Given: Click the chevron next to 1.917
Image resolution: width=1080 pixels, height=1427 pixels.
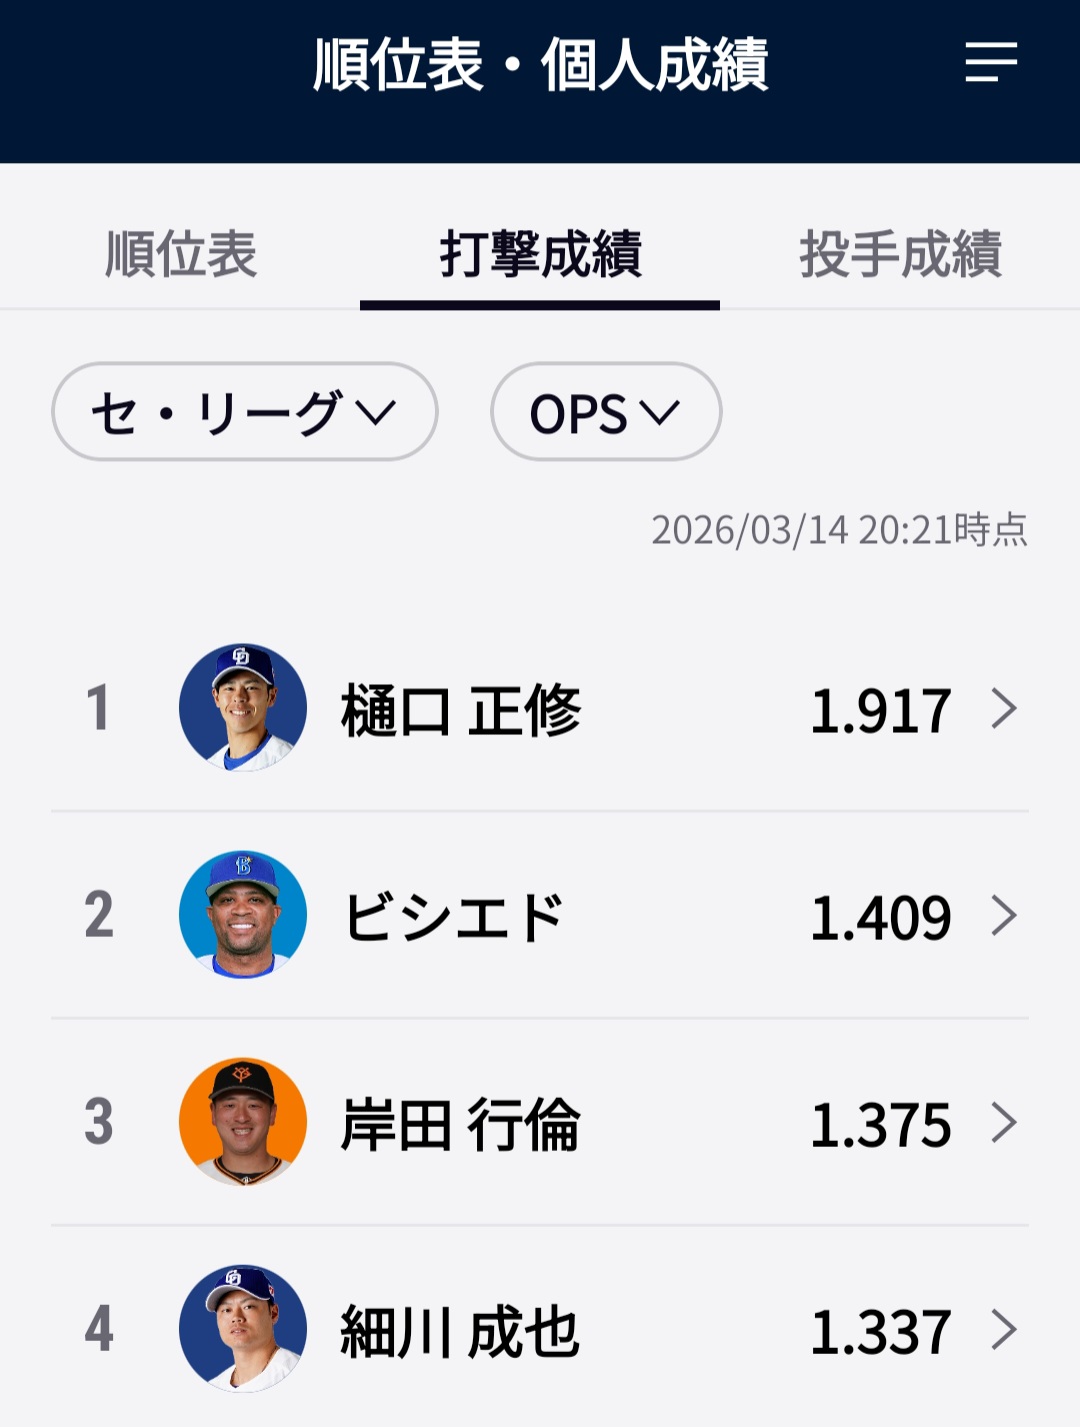Looking at the screenshot, I should [x=1004, y=709].
